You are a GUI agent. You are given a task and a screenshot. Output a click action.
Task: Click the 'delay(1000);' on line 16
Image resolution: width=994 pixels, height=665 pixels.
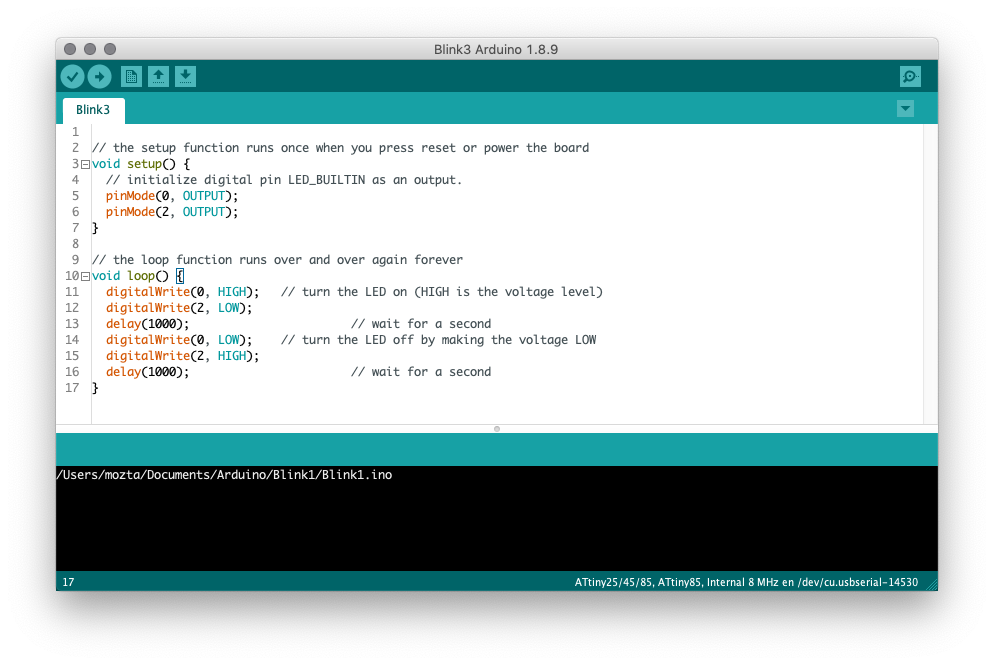click(147, 372)
